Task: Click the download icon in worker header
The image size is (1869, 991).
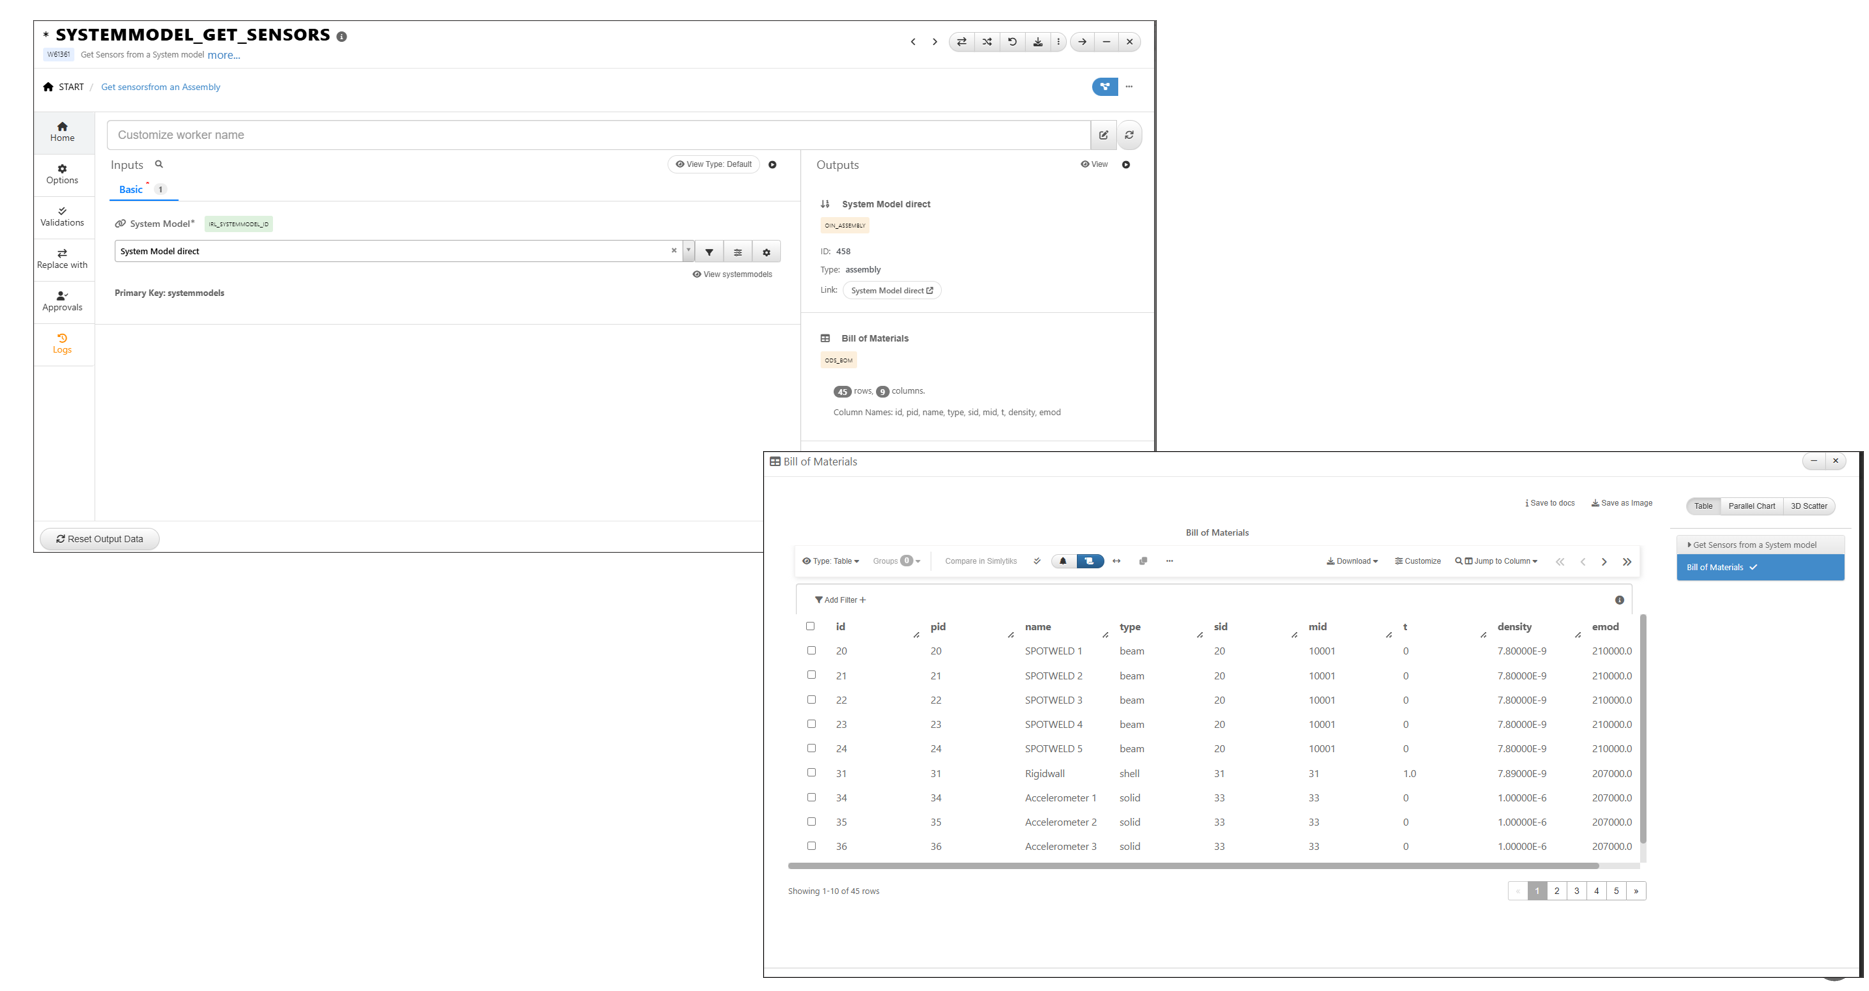Action: (1038, 42)
